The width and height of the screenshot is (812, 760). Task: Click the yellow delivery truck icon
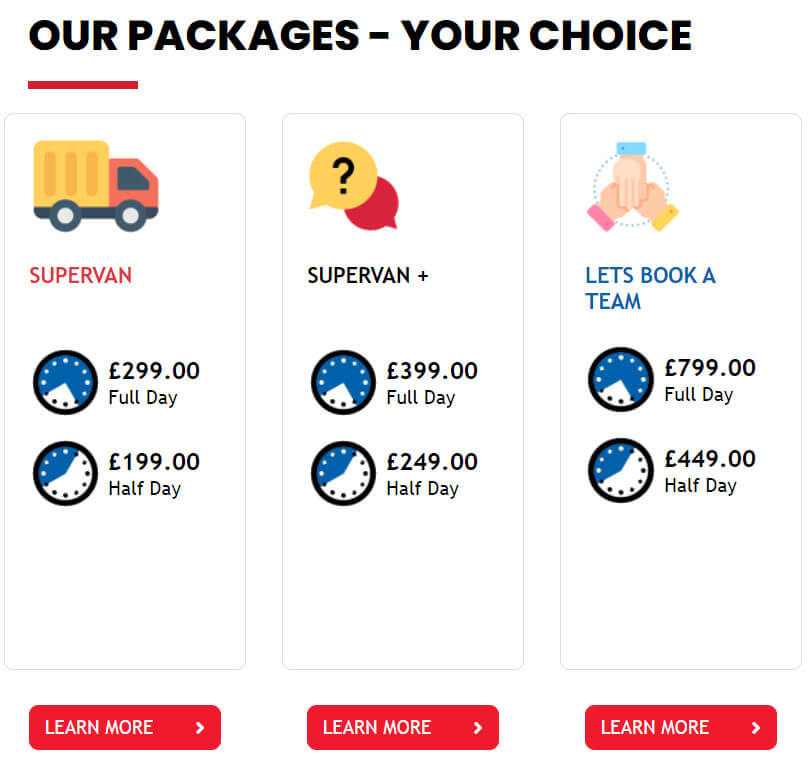click(x=96, y=186)
